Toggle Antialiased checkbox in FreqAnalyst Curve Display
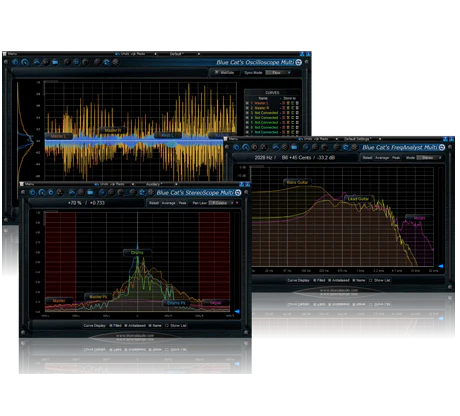 (x=330, y=281)
